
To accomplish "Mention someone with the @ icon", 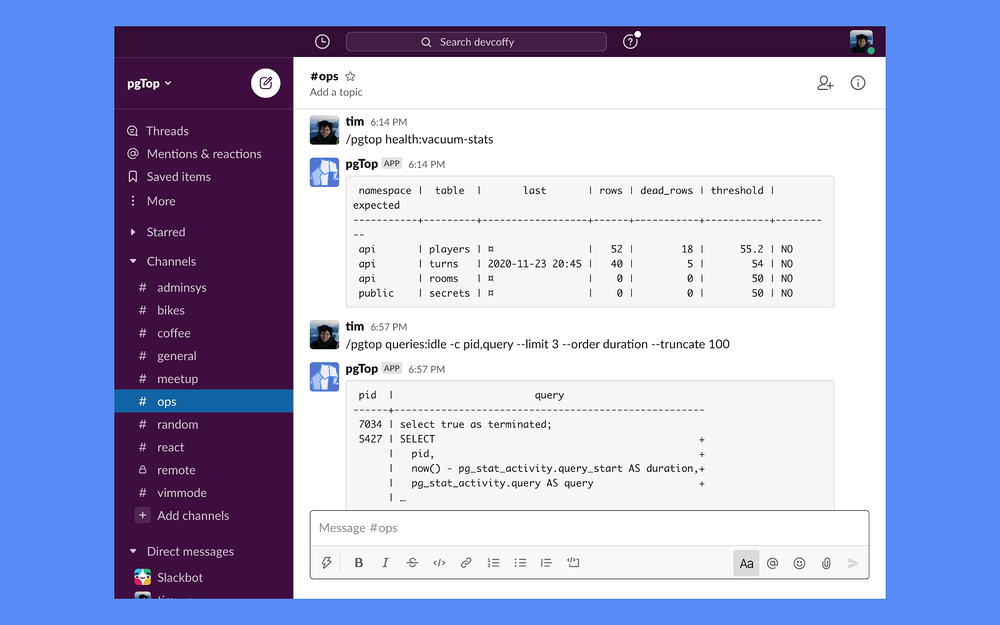I will [x=772, y=563].
